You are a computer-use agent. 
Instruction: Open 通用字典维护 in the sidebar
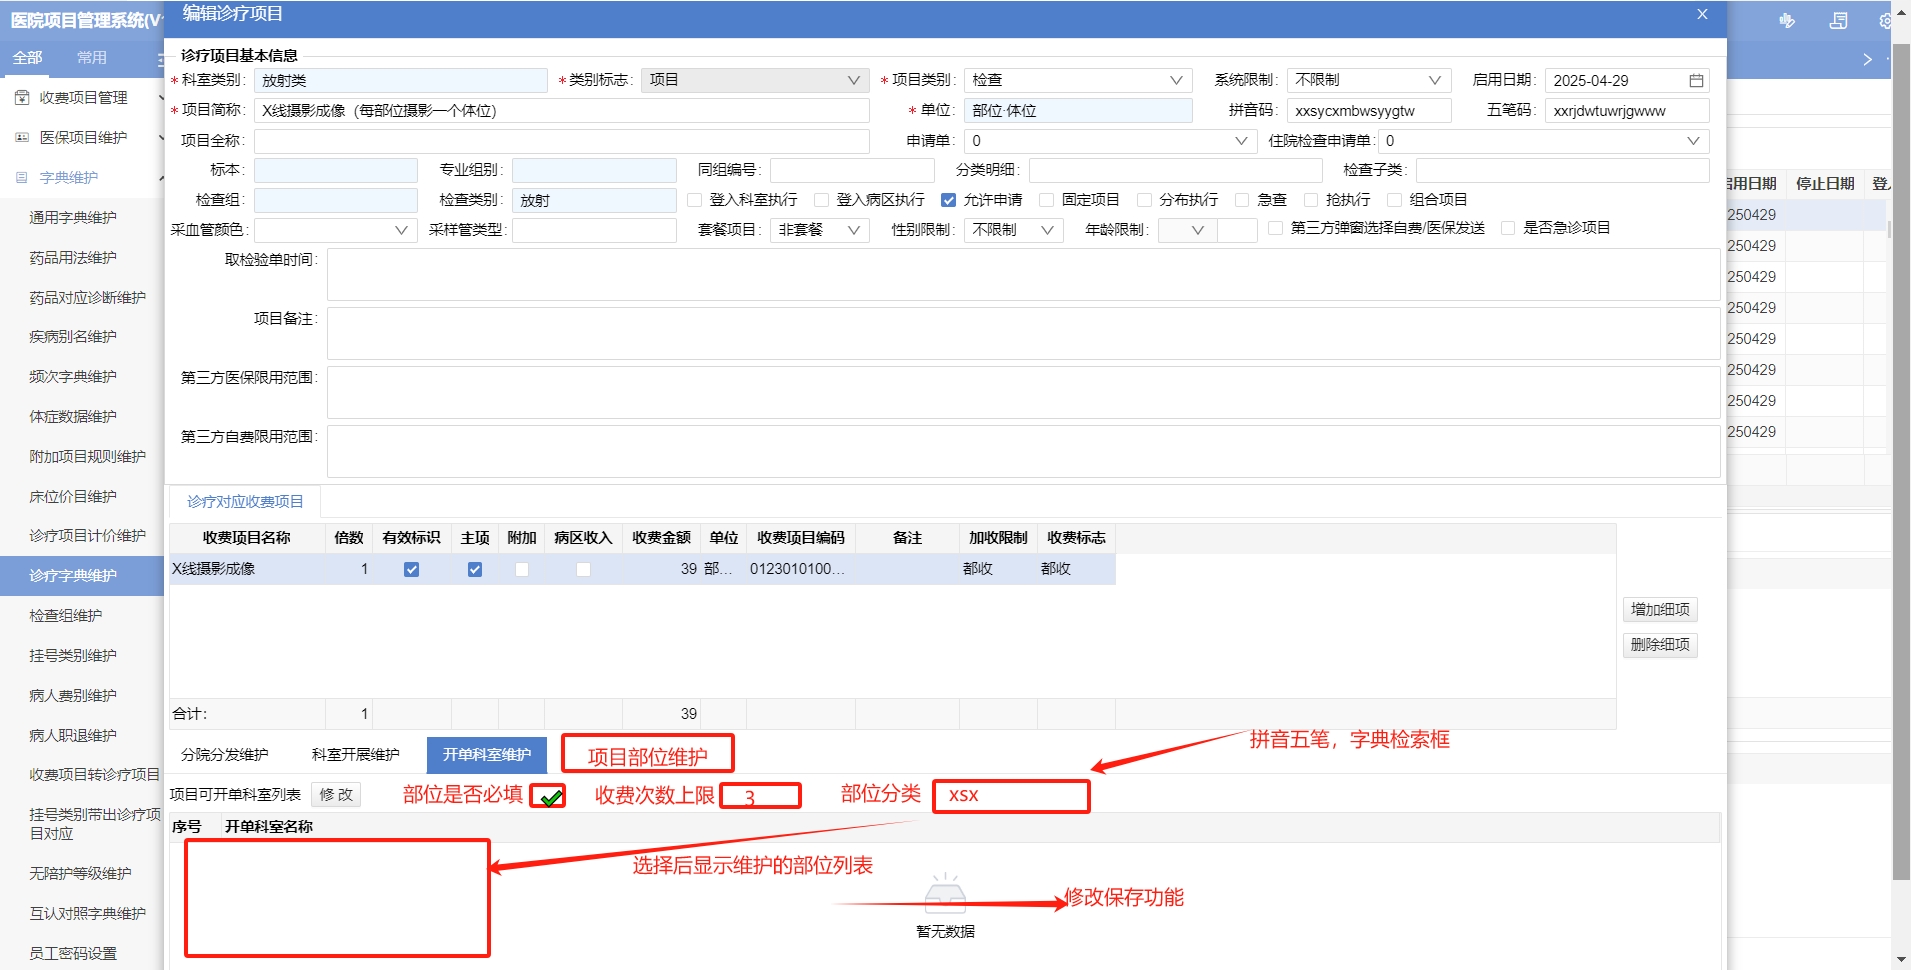(73, 218)
